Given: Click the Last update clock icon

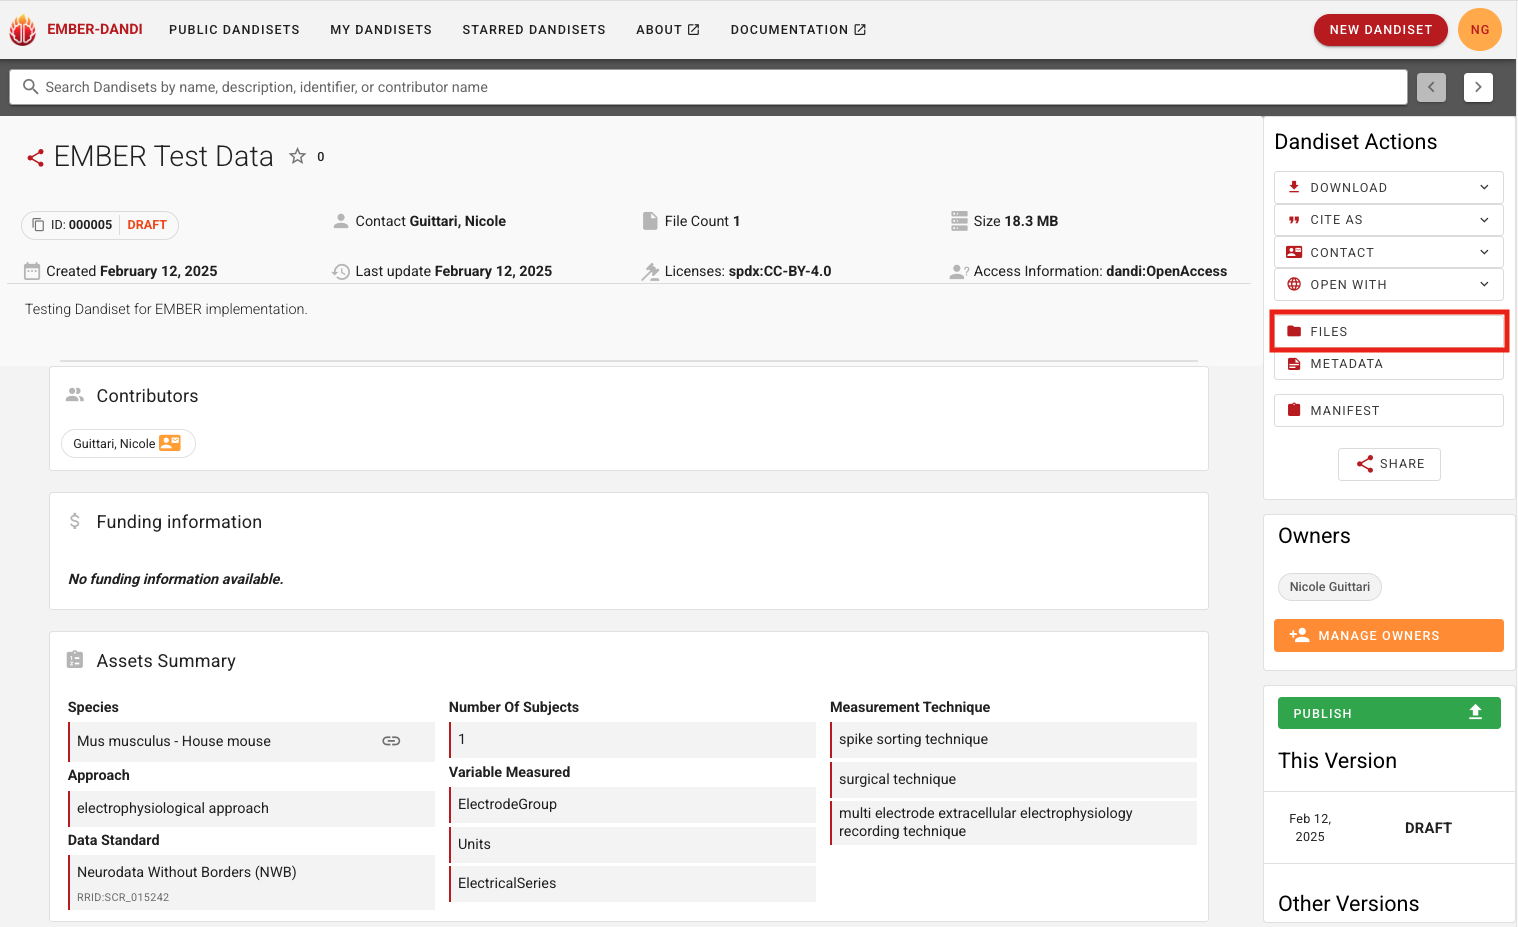Looking at the screenshot, I should coord(341,271).
